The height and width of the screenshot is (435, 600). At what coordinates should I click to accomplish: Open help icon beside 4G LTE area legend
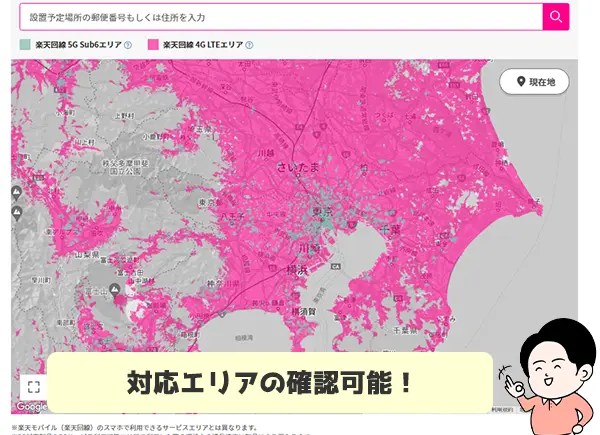(249, 46)
